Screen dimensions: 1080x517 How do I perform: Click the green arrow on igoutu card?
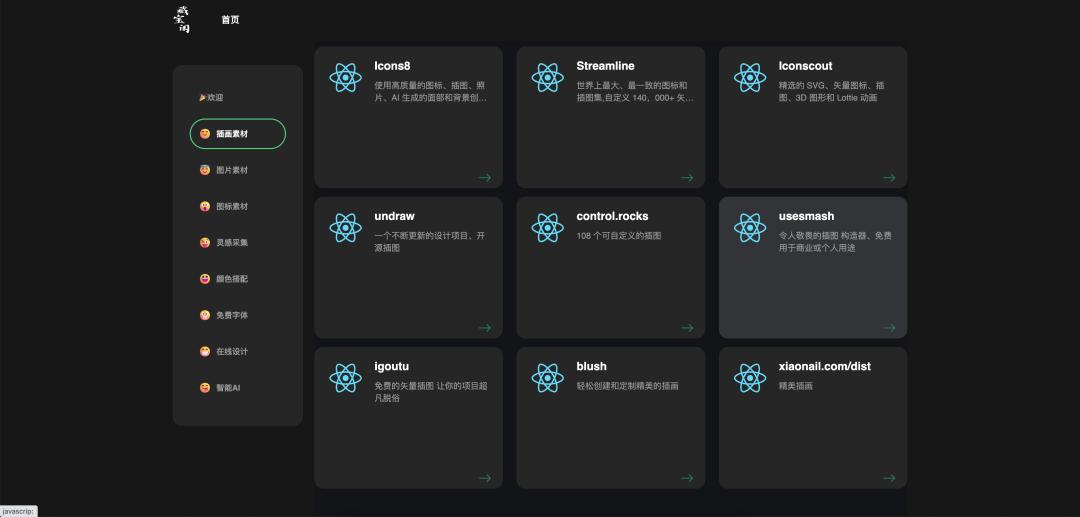(485, 478)
